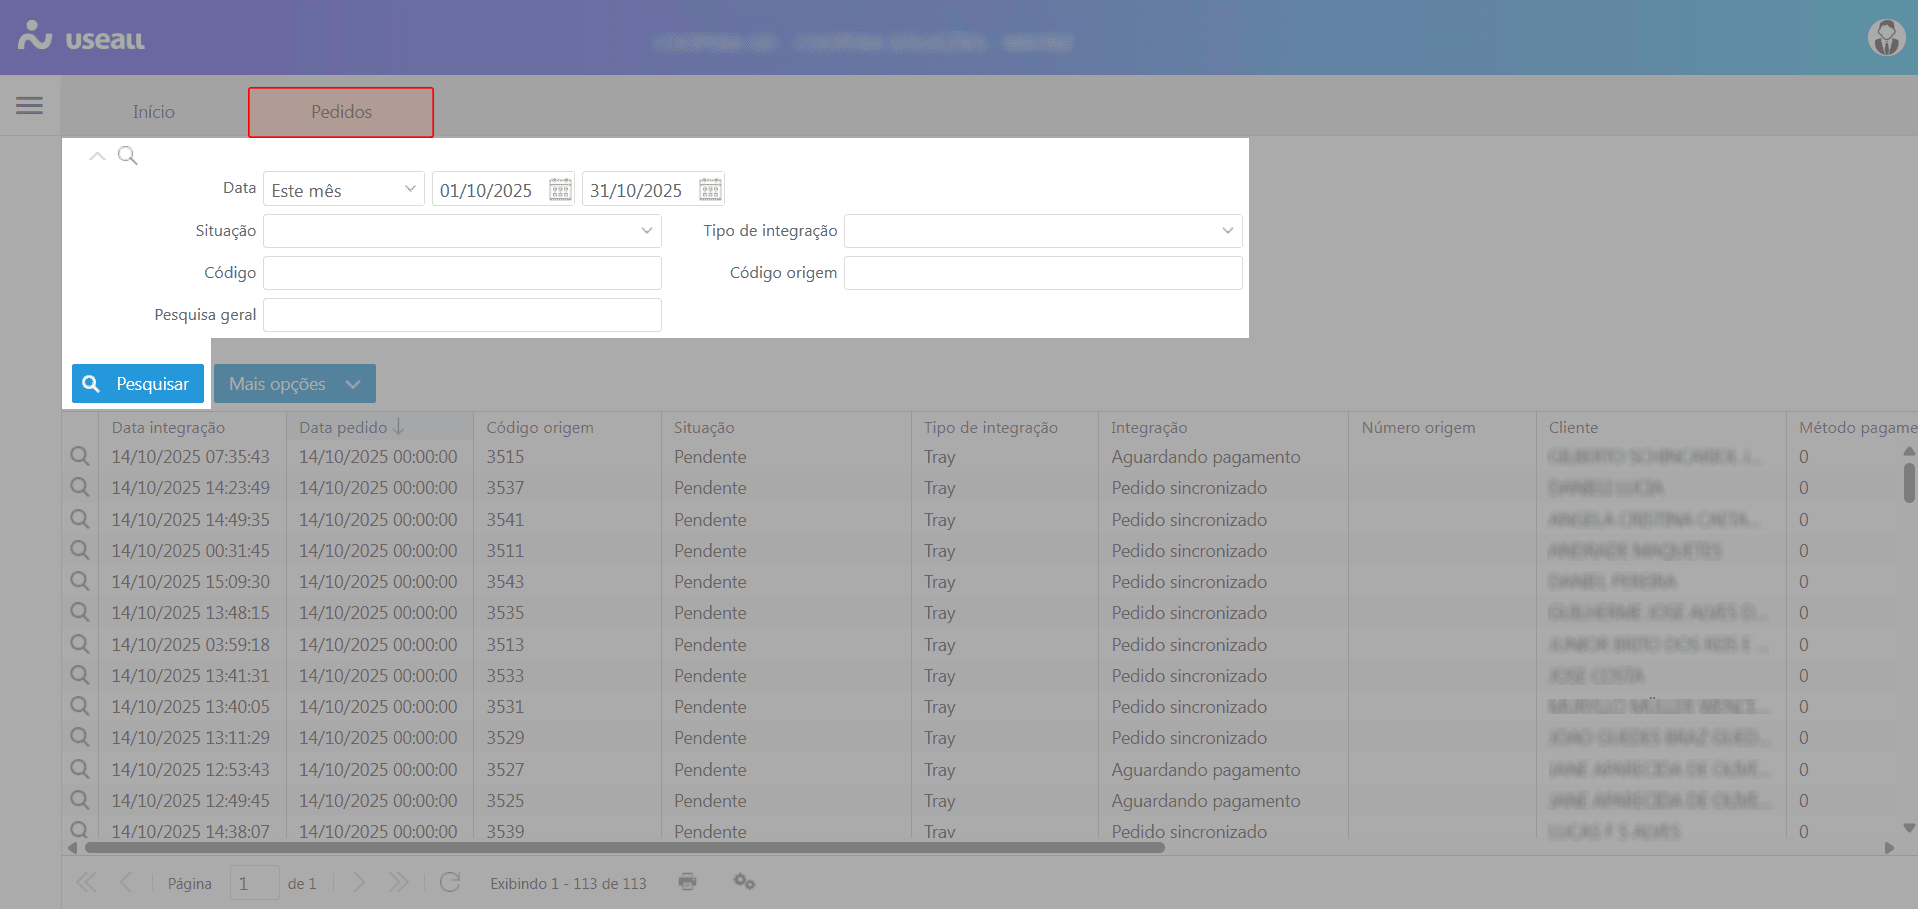Click the horizontal scrollbar under the grid
The image size is (1918, 909).
tap(625, 848)
